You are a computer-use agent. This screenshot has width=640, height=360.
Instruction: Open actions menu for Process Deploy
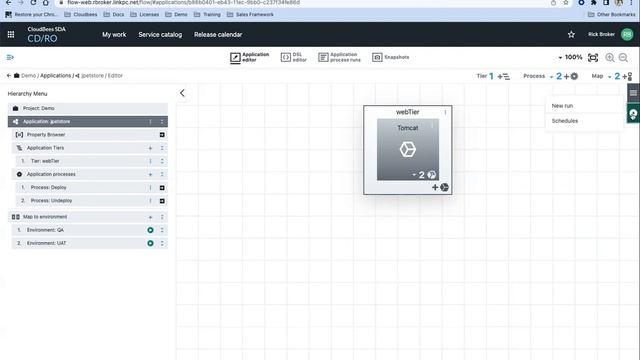coord(150,188)
